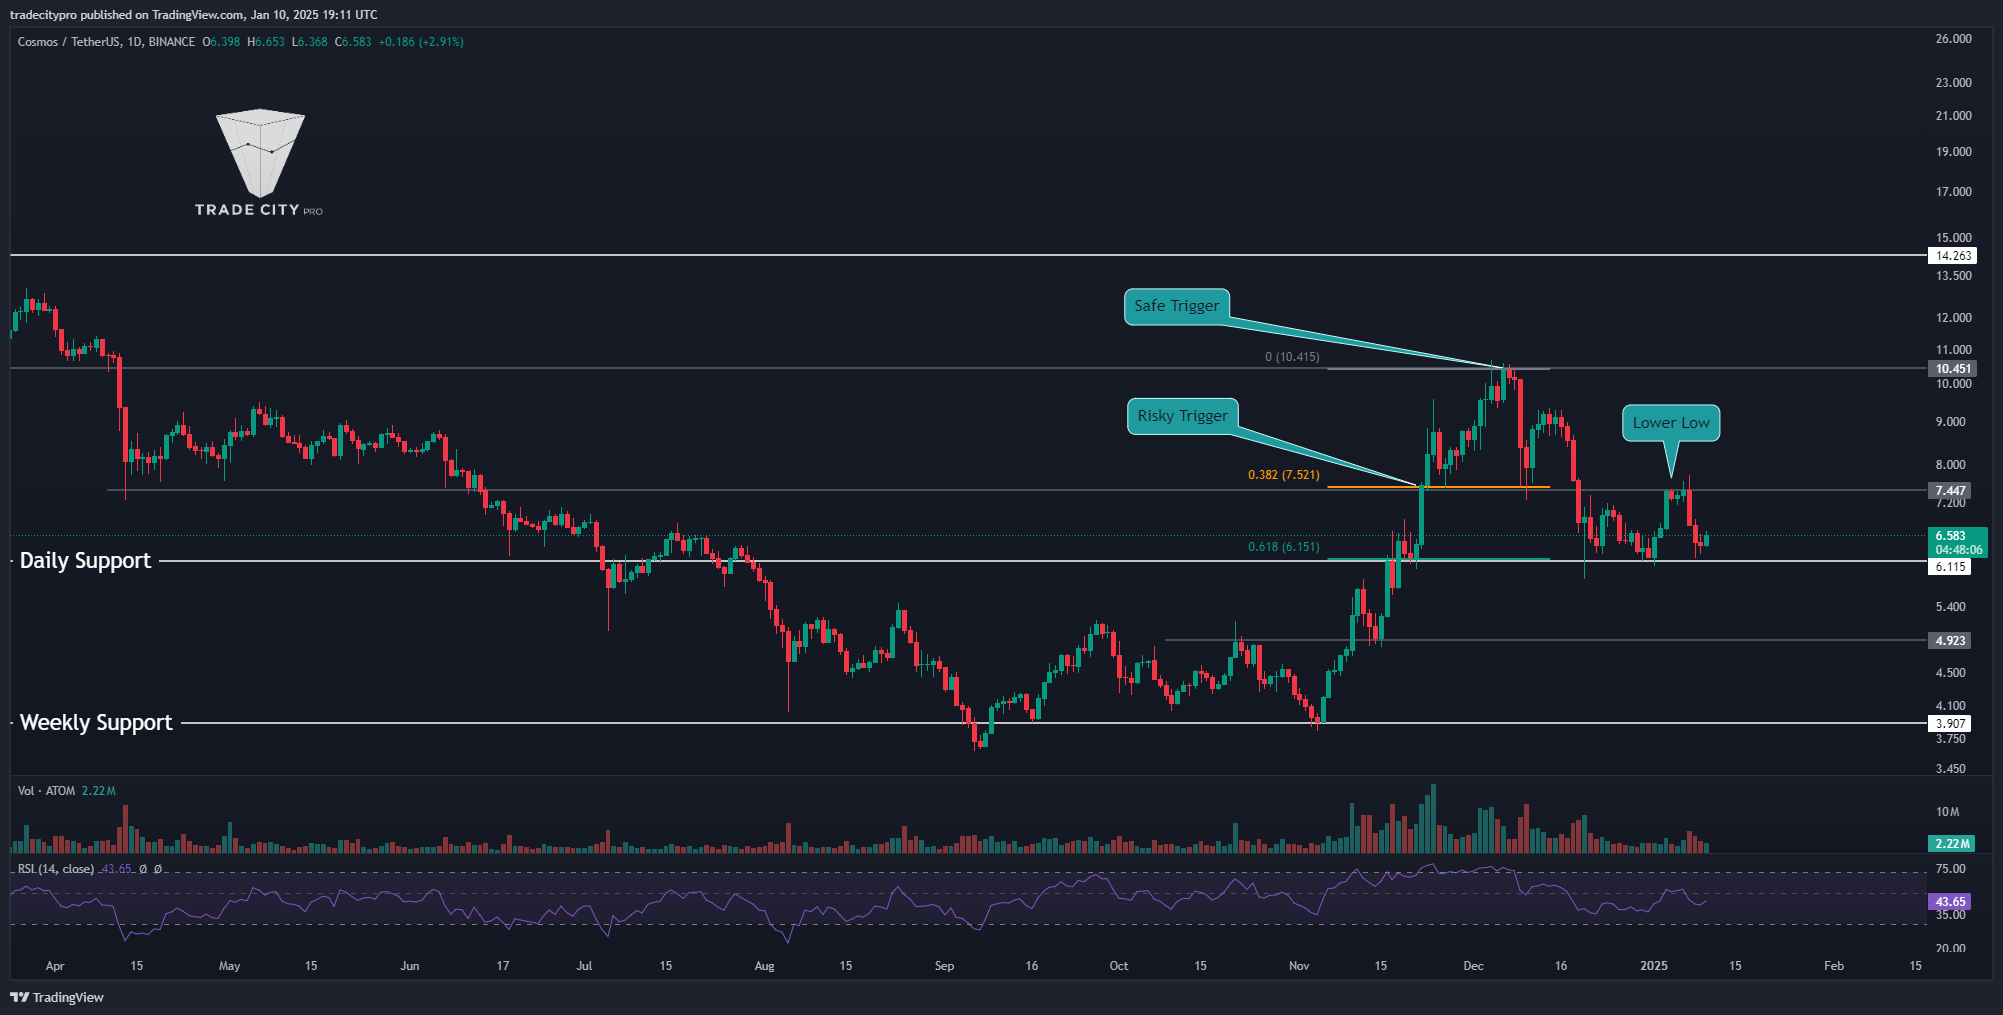Viewport: 2003px width, 1015px height.
Task: Click the Jul label on time axis
Action: [584, 966]
